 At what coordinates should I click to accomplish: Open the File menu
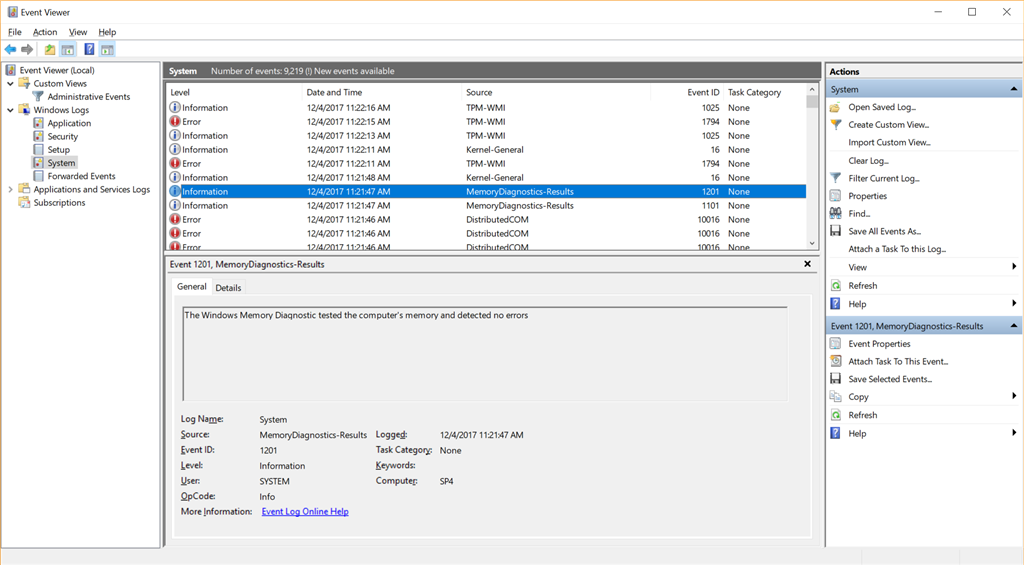pyautogui.click(x=14, y=32)
